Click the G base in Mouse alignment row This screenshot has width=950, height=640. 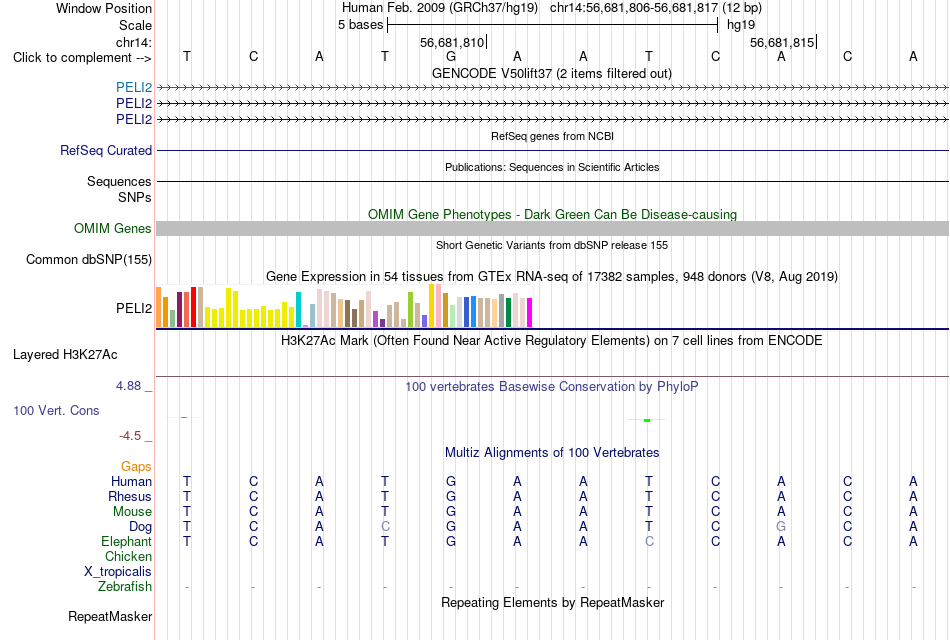451,512
